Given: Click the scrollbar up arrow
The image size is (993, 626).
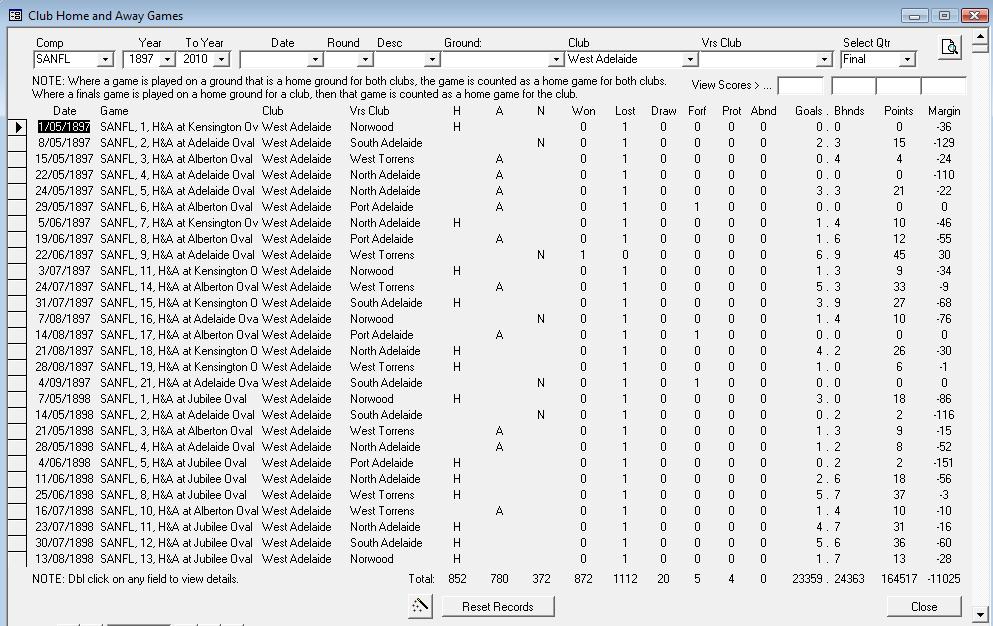Looking at the screenshot, I should [980, 39].
